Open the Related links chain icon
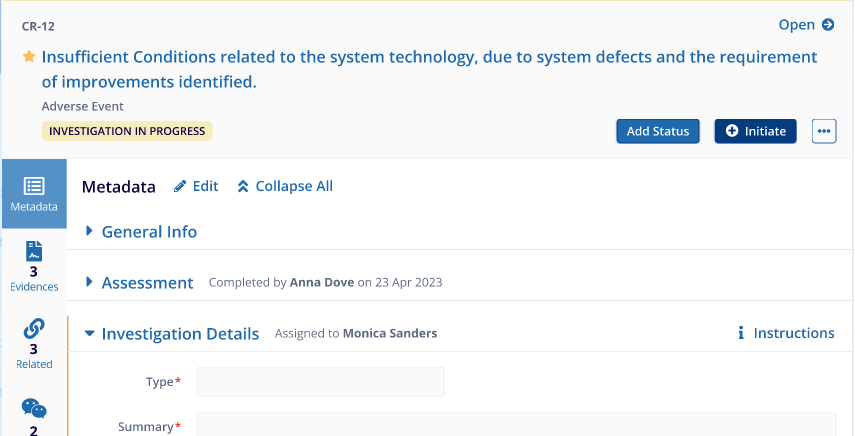This screenshot has width=855, height=436. point(34,328)
